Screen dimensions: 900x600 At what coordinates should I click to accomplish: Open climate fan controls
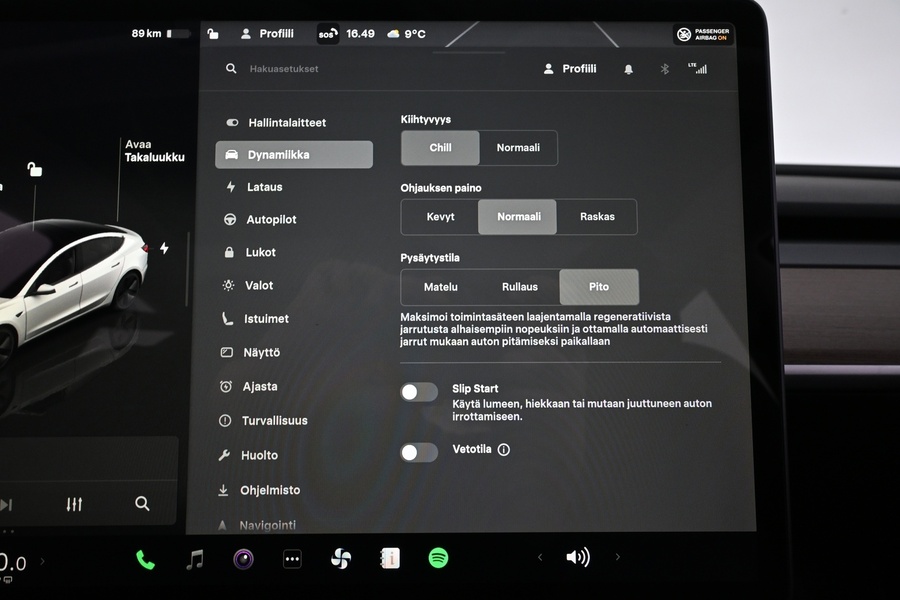click(341, 558)
